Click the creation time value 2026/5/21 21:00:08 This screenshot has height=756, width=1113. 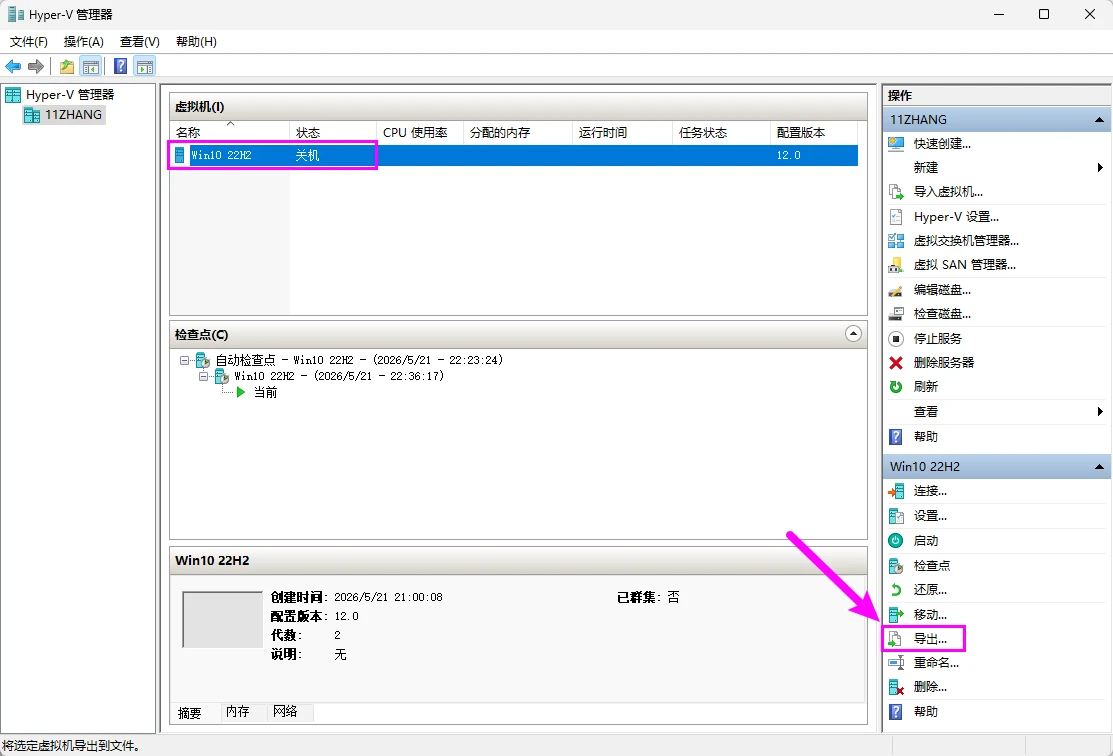(x=388, y=598)
